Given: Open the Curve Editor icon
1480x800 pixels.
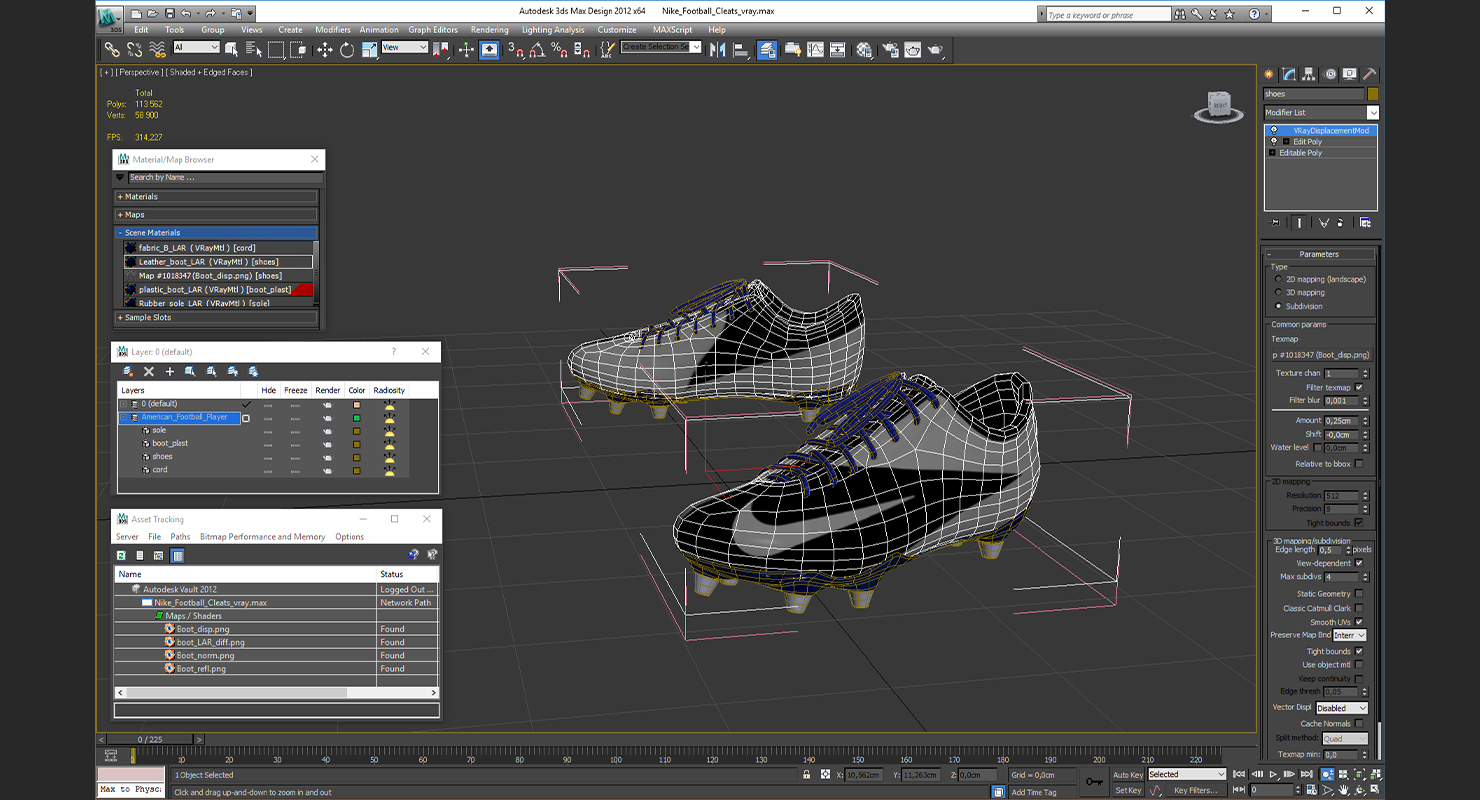Looking at the screenshot, I should pos(815,49).
